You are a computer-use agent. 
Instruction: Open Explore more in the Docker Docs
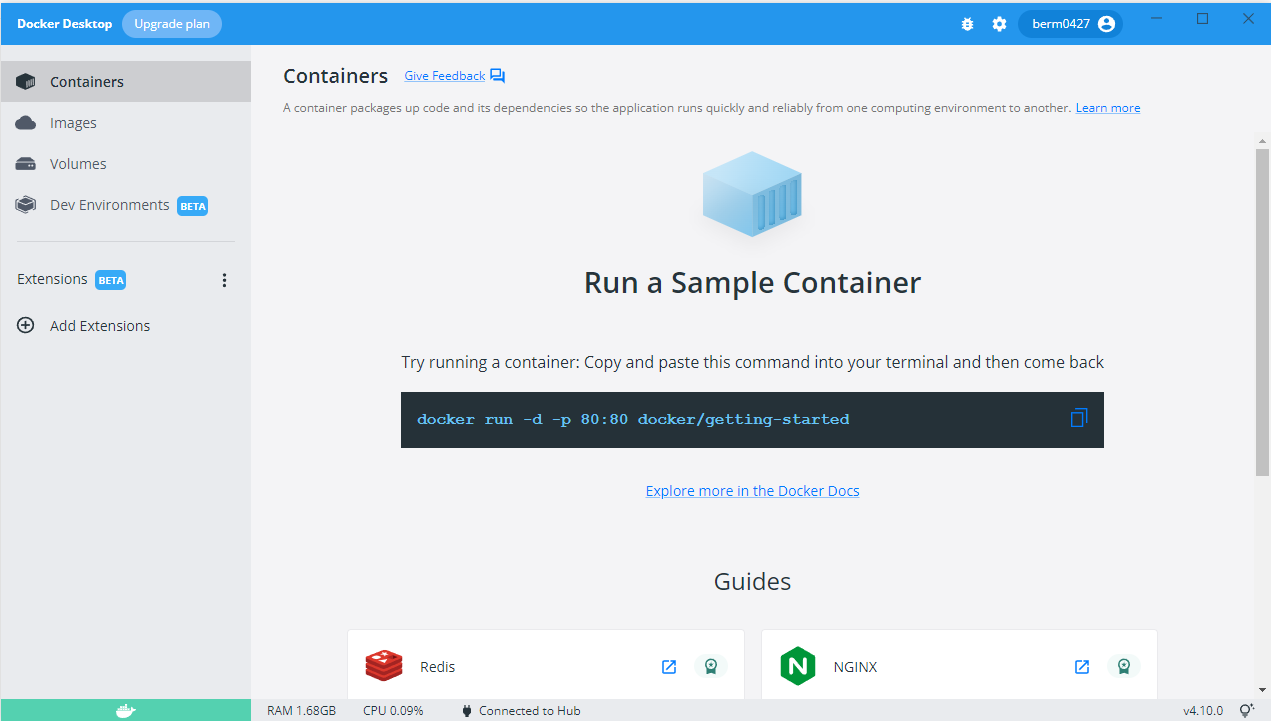point(752,491)
